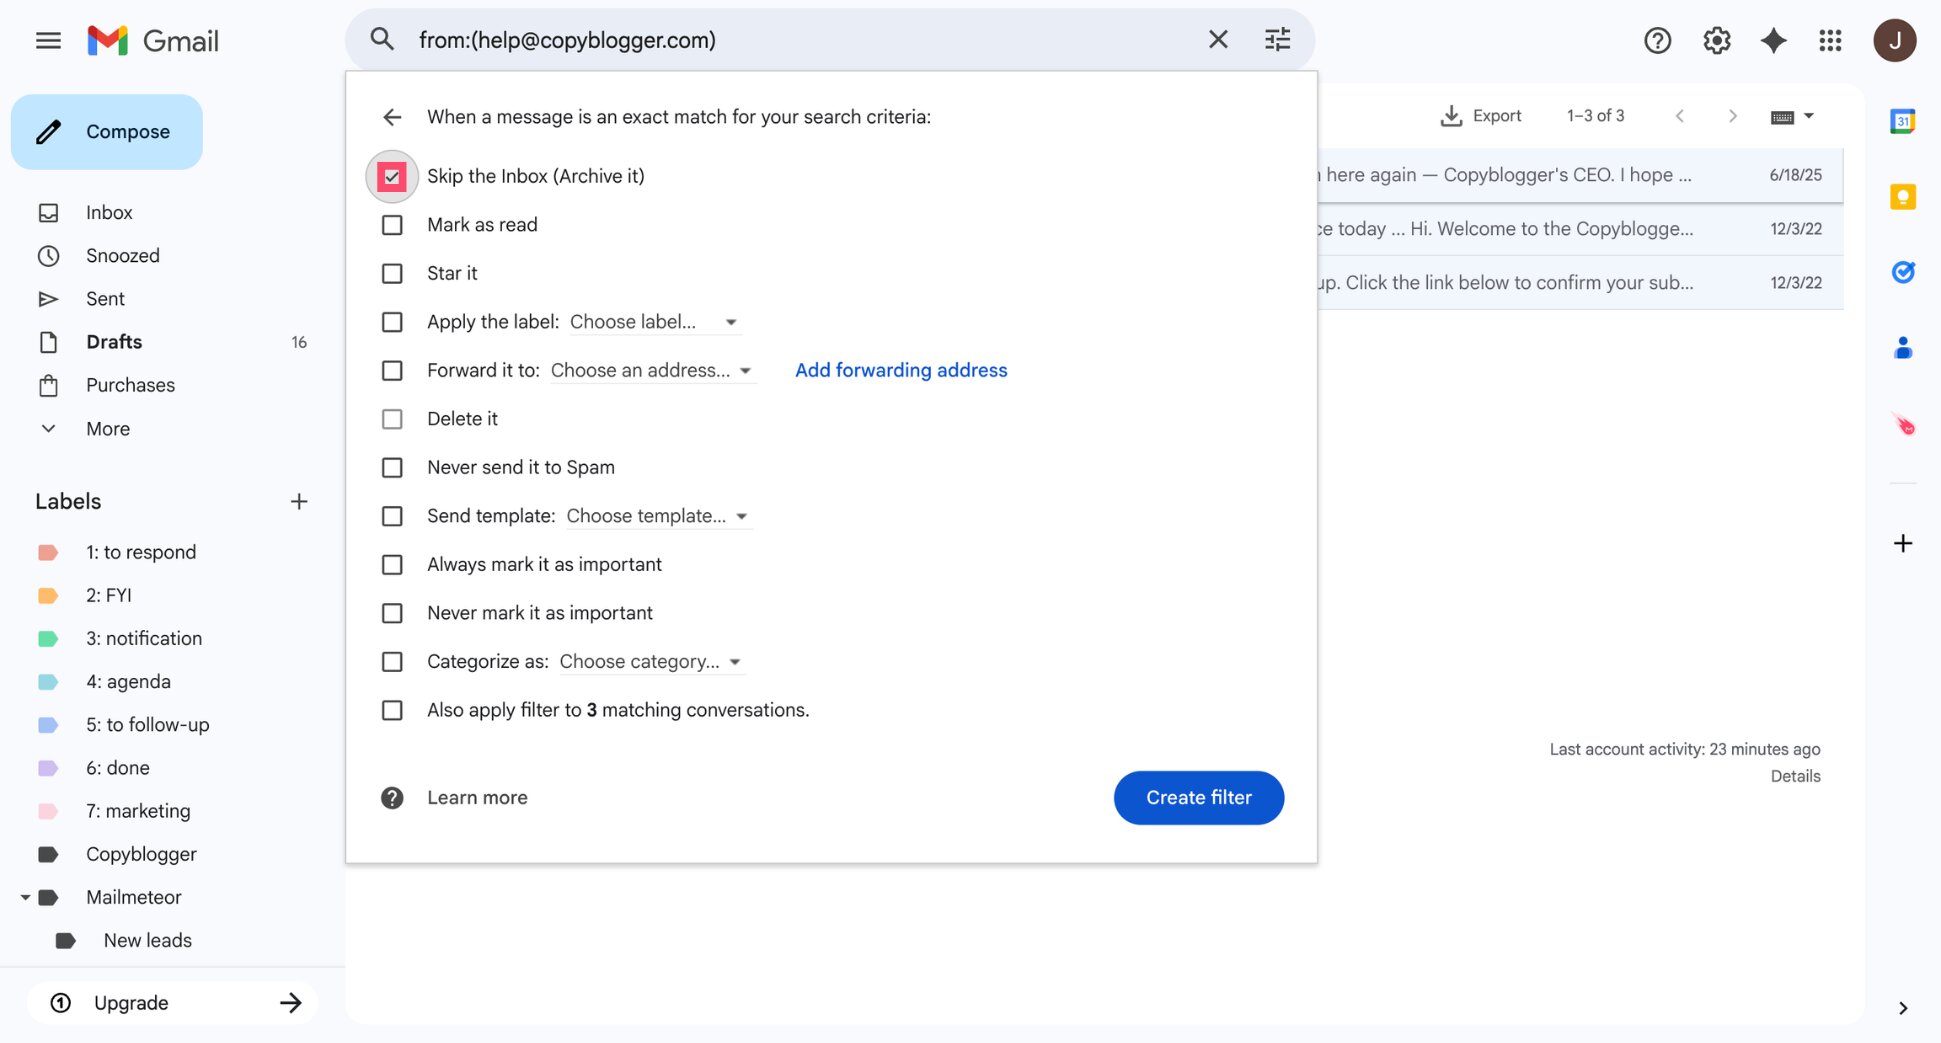The image size is (1941, 1043).
Task: Click the Add forwarding address link
Action: click(x=900, y=370)
